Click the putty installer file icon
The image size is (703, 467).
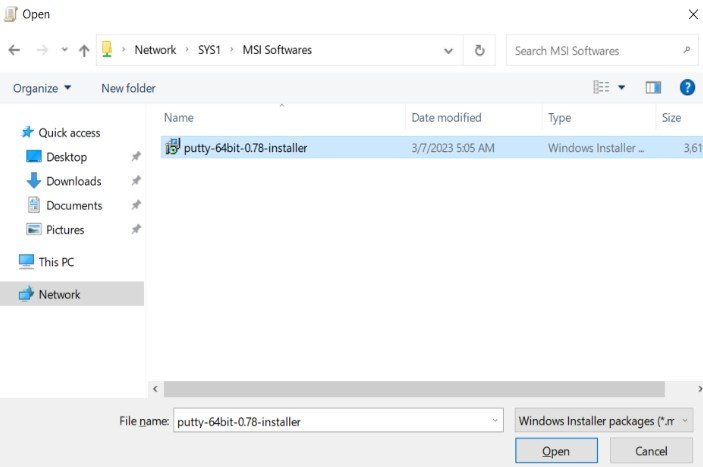pos(173,147)
